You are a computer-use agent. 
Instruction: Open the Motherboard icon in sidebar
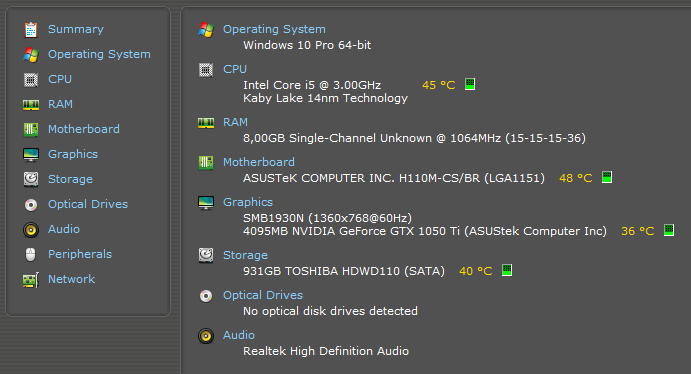(x=31, y=130)
